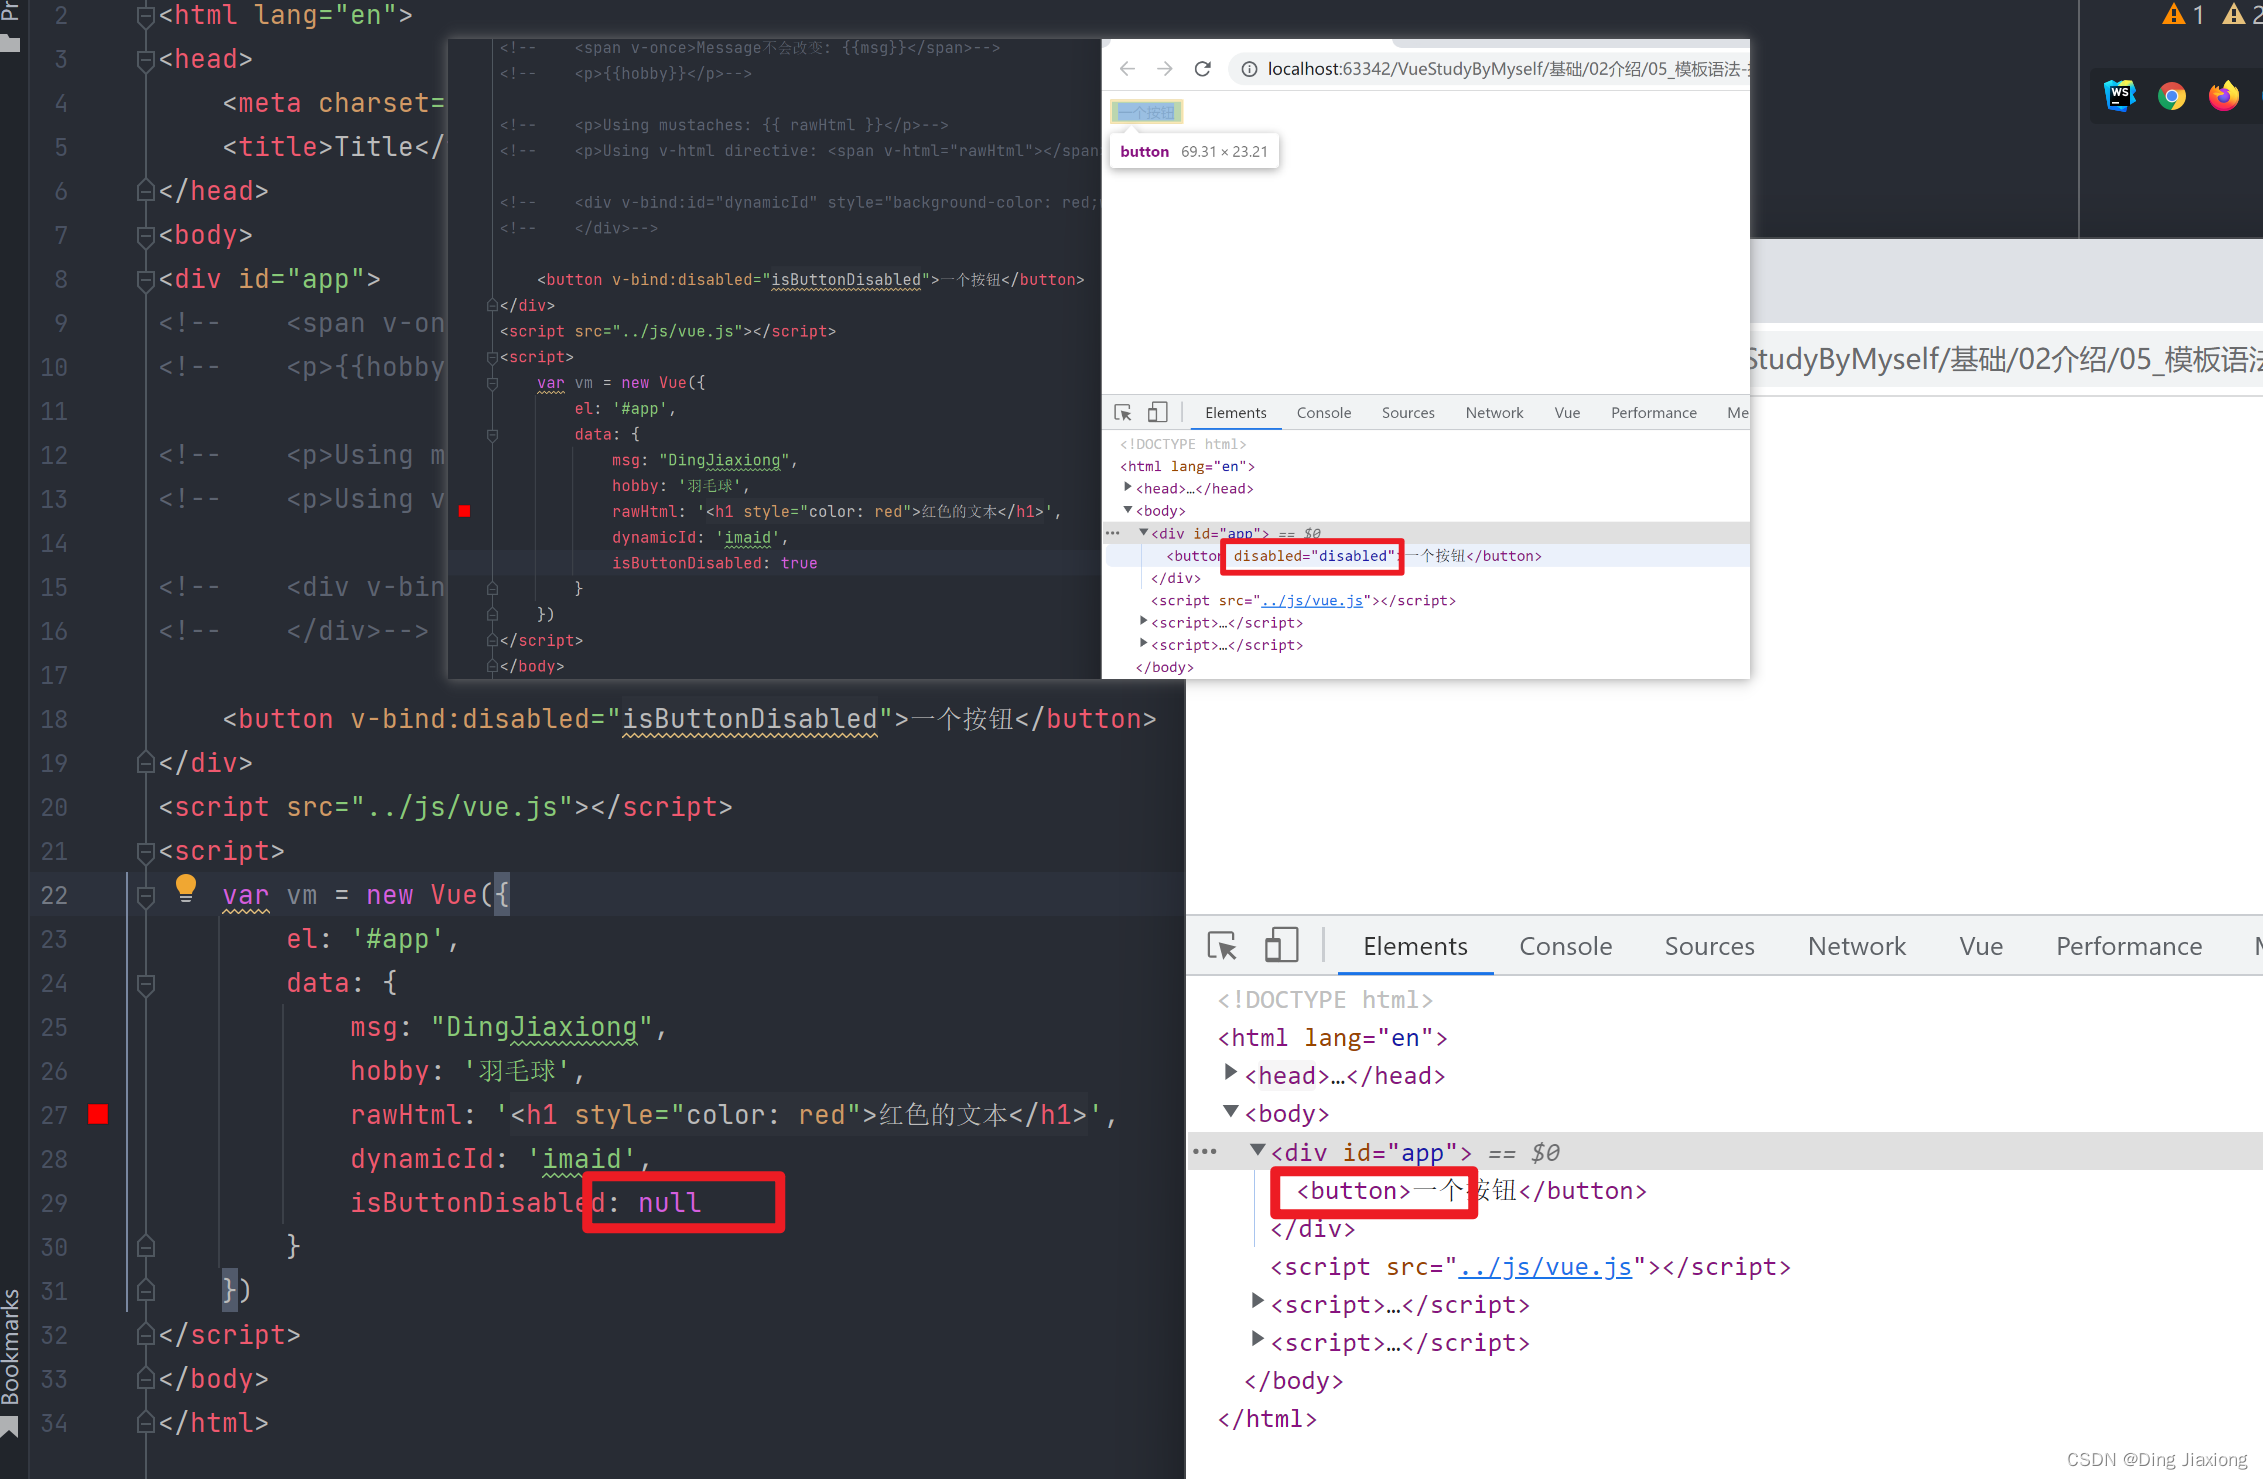Image resolution: width=2263 pixels, height=1479 pixels.
Task: Switch to Network tab in inset DevTools
Action: (1494, 413)
